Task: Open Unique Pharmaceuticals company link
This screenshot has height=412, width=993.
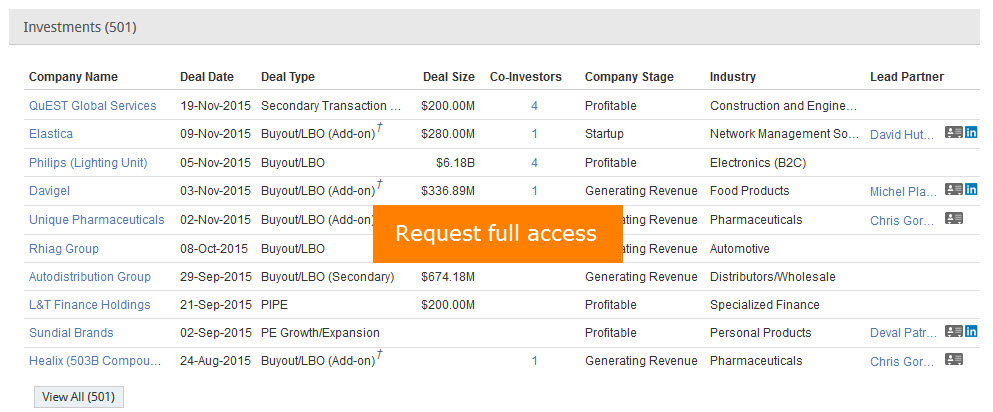Action: point(96,220)
